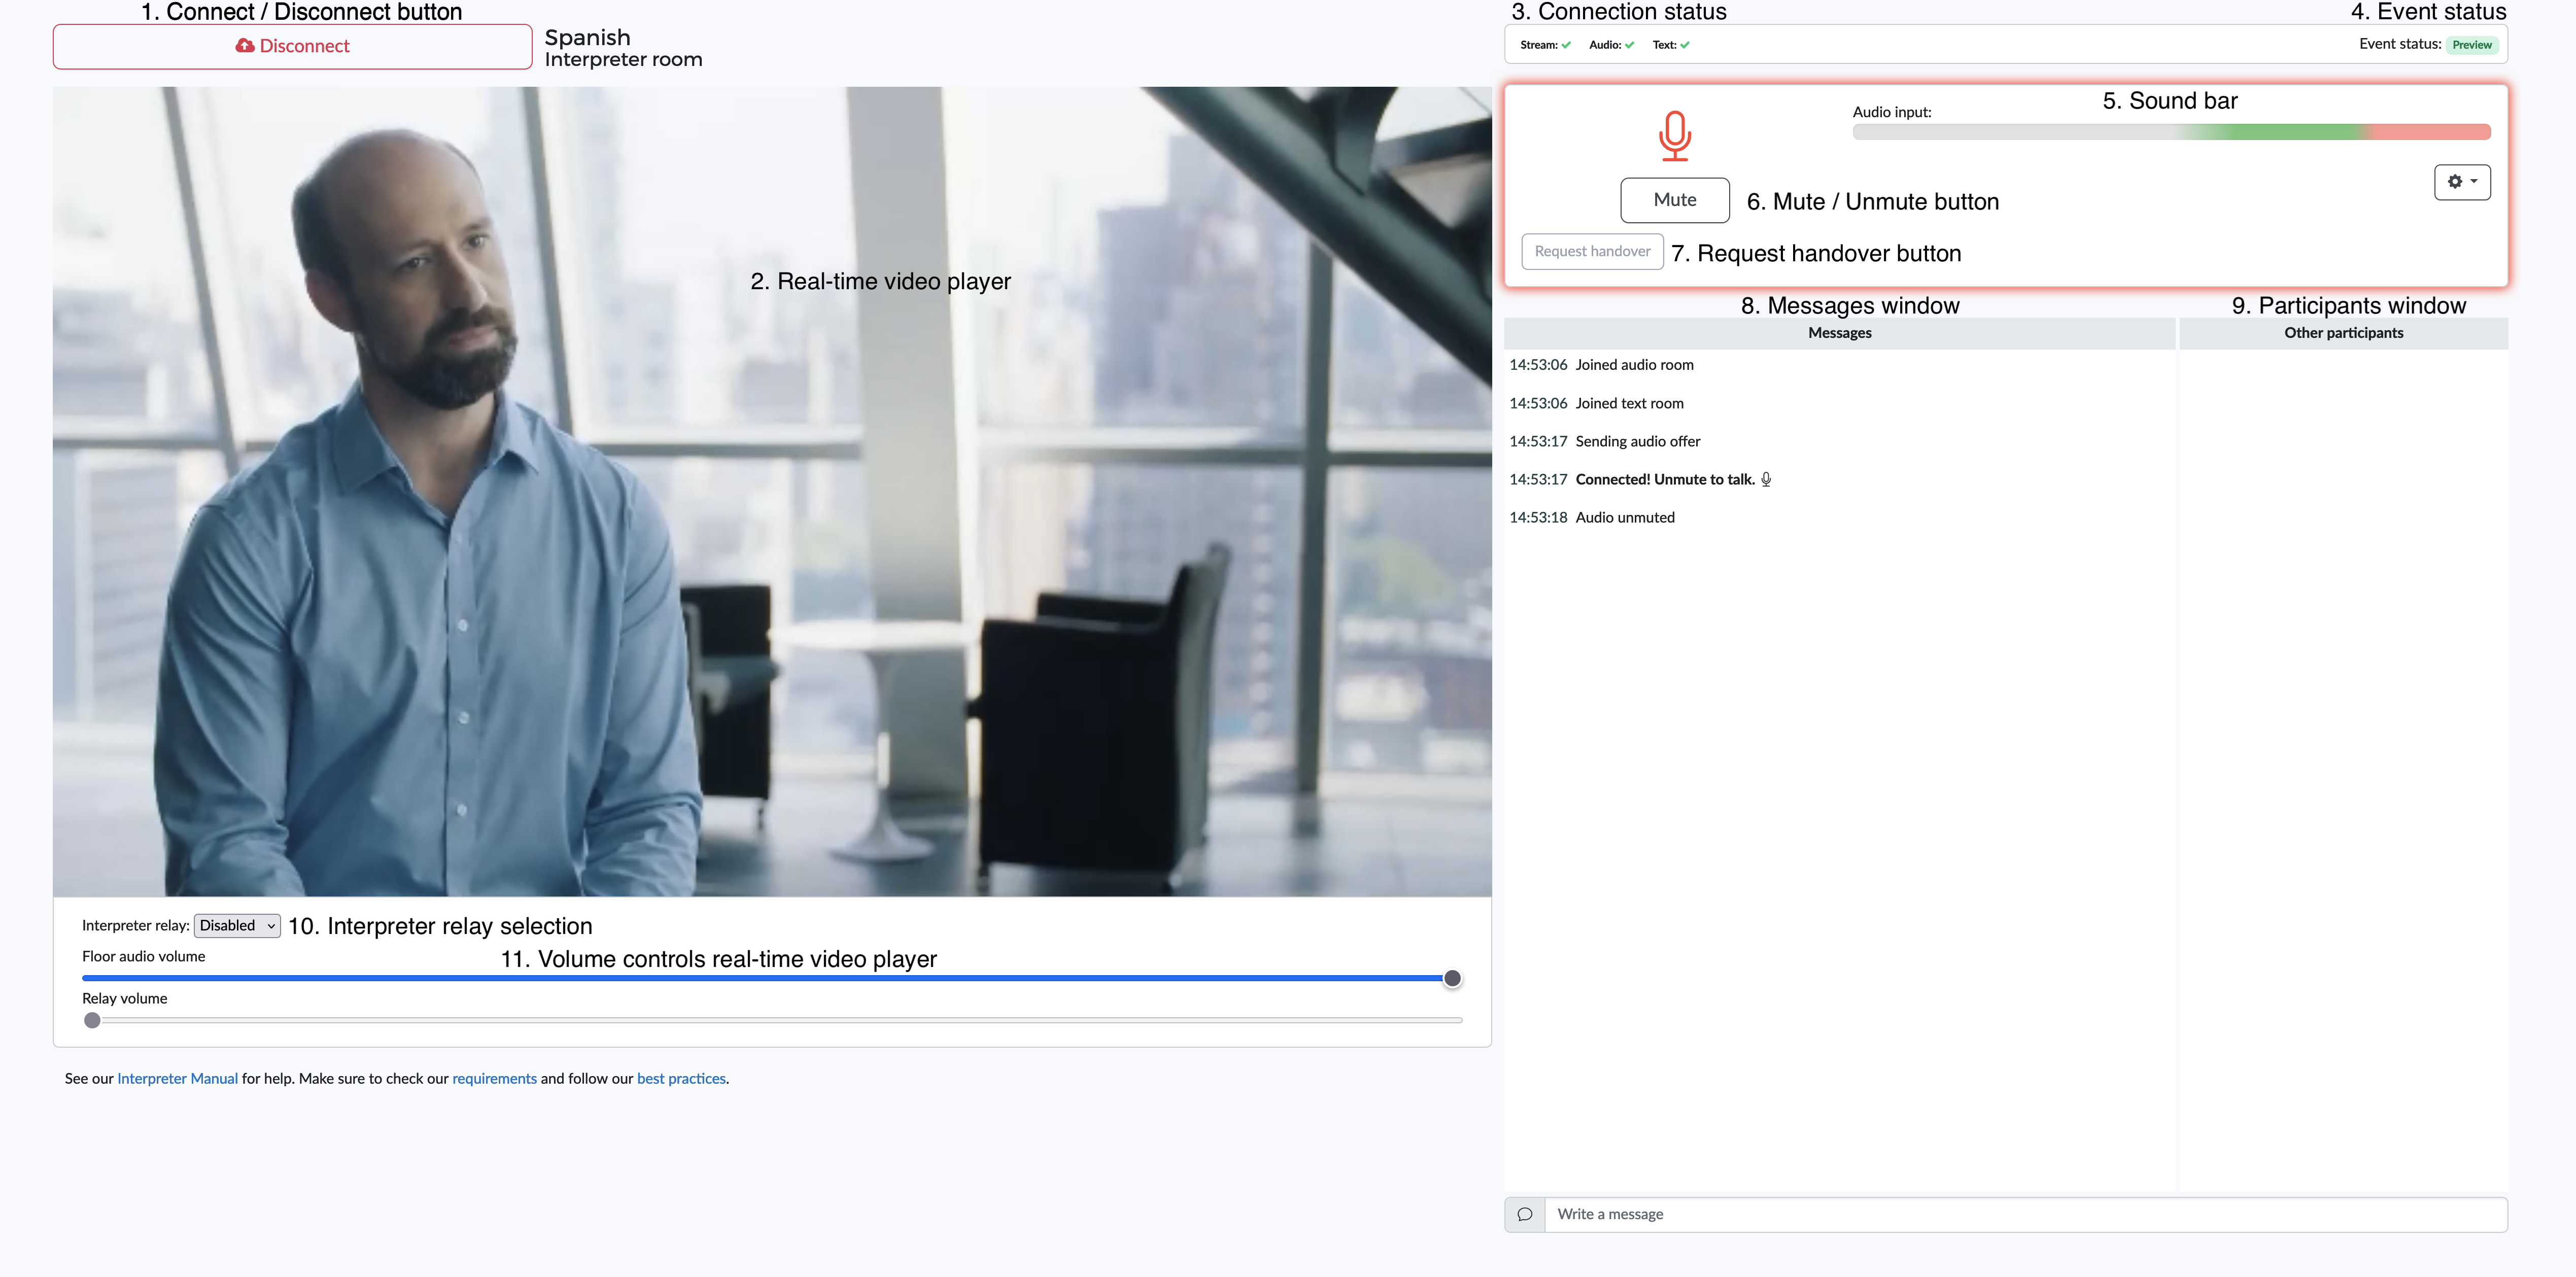
Task: Click the real-time video player
Action: coord(772,491)
